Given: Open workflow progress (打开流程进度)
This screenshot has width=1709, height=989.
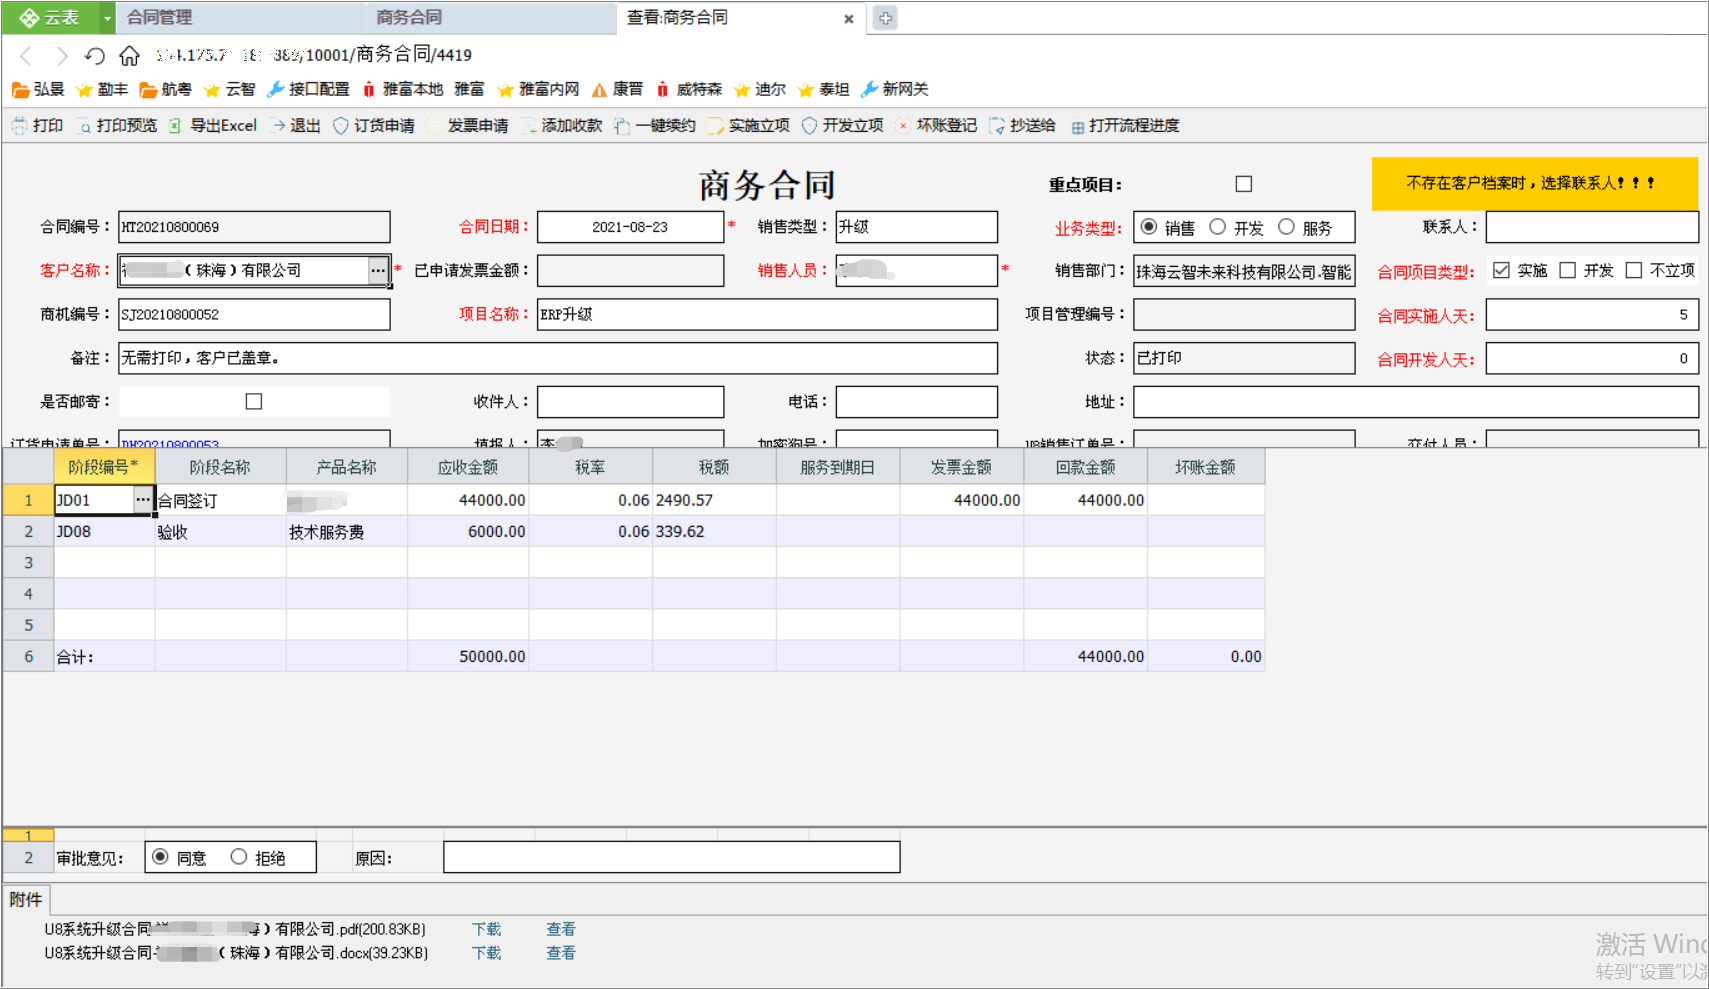Looking at the screenshot, I should point(1125,126).
